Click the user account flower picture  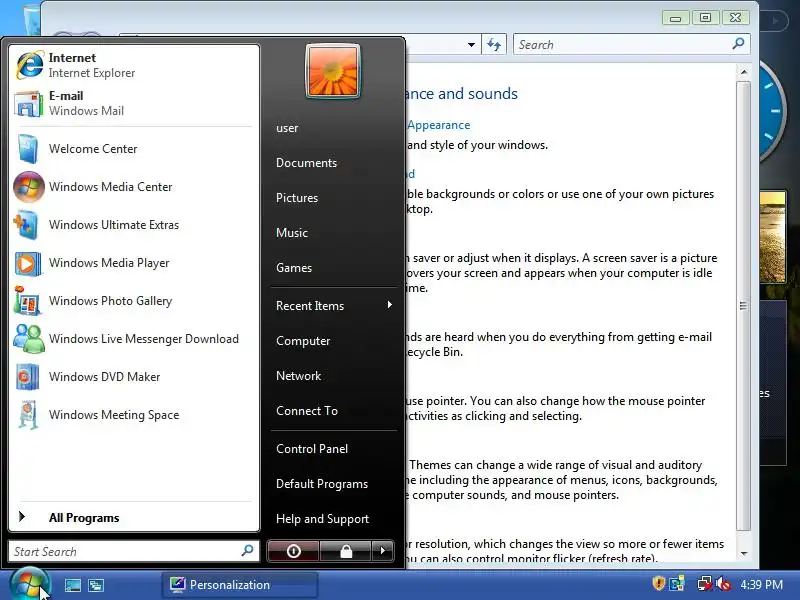coord(333,71)
